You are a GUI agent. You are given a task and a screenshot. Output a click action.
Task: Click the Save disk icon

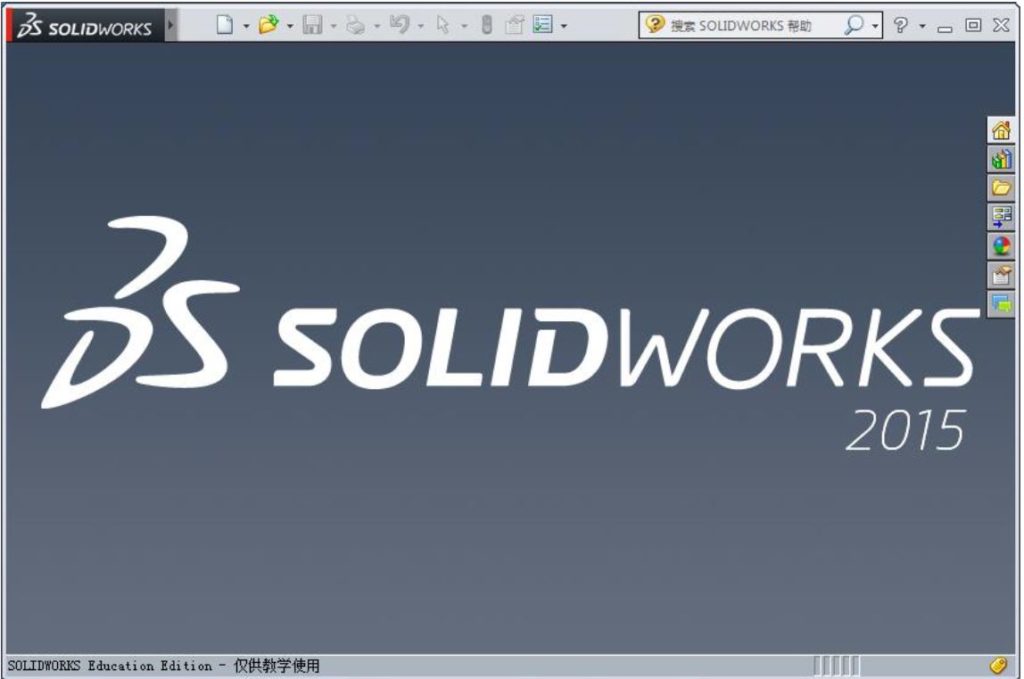(312, 25)
